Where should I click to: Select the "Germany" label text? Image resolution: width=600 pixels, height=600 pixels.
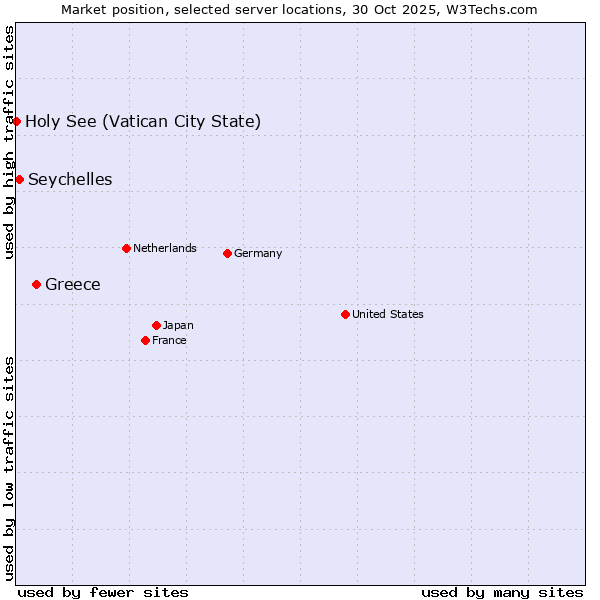258,254
